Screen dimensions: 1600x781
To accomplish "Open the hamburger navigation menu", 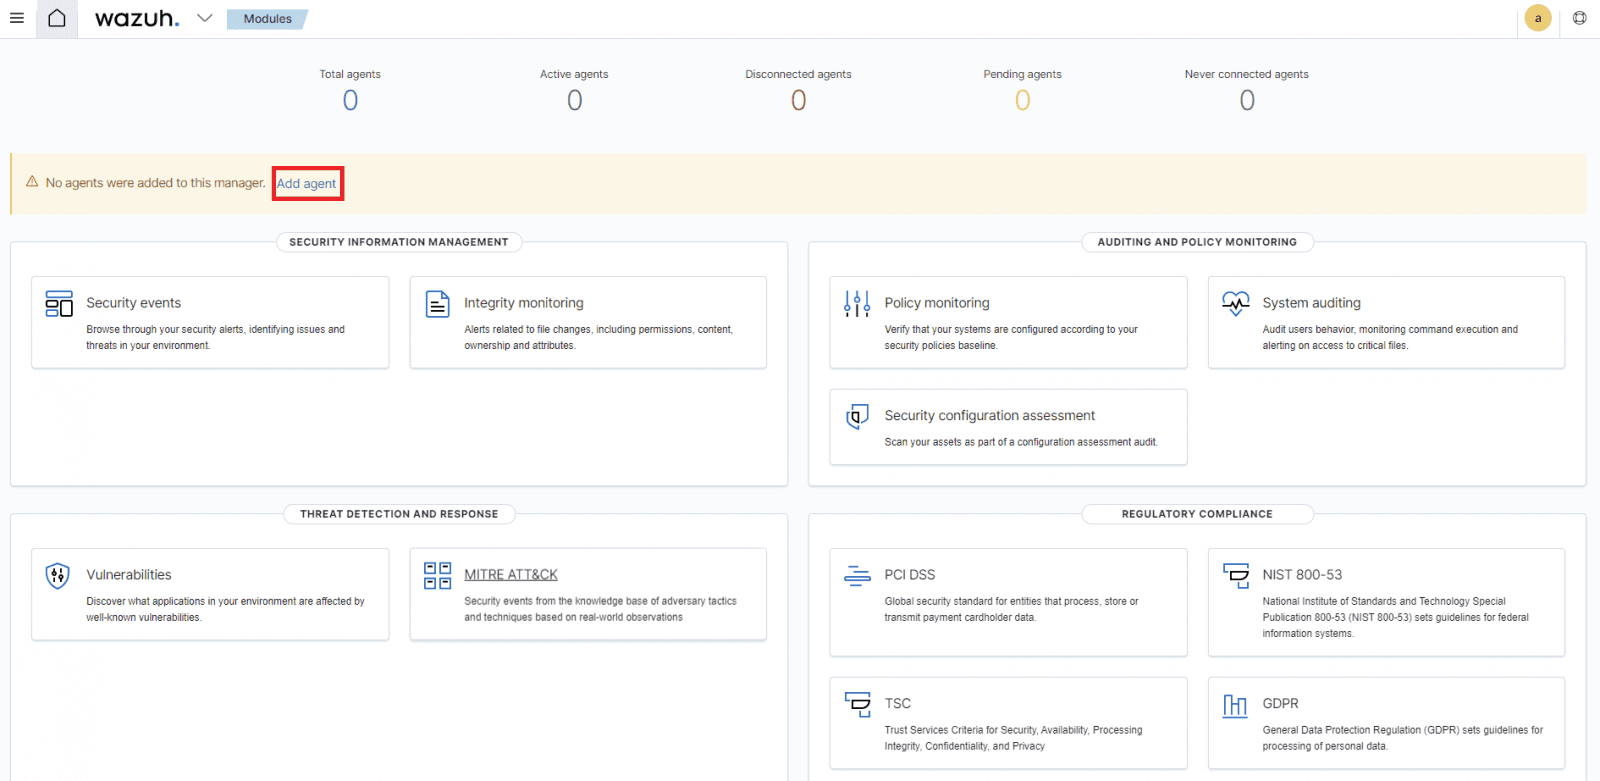I will tap(17, 18).
